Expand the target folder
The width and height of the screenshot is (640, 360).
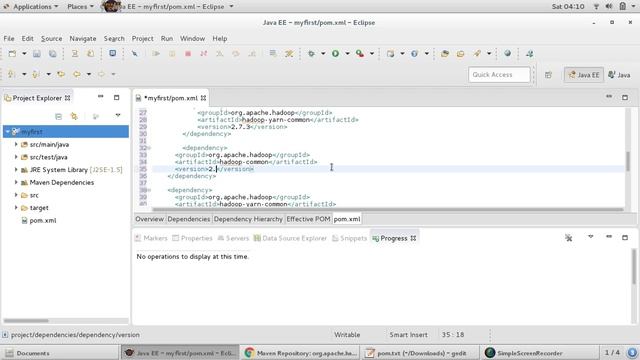click(16, 208)
